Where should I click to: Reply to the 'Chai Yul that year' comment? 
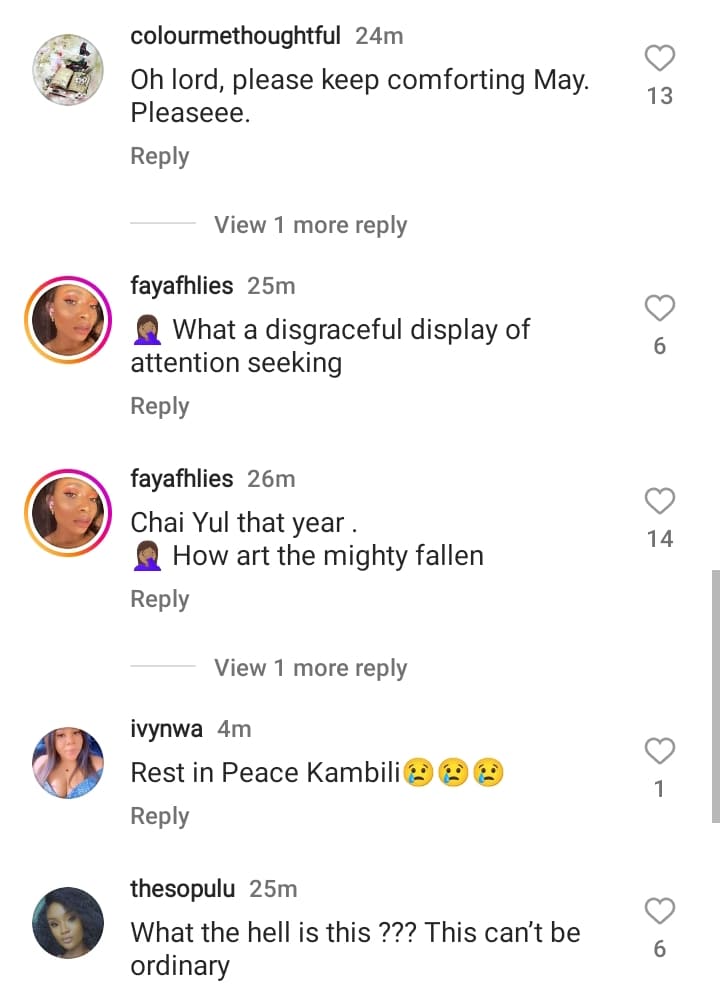pos(159,599)
